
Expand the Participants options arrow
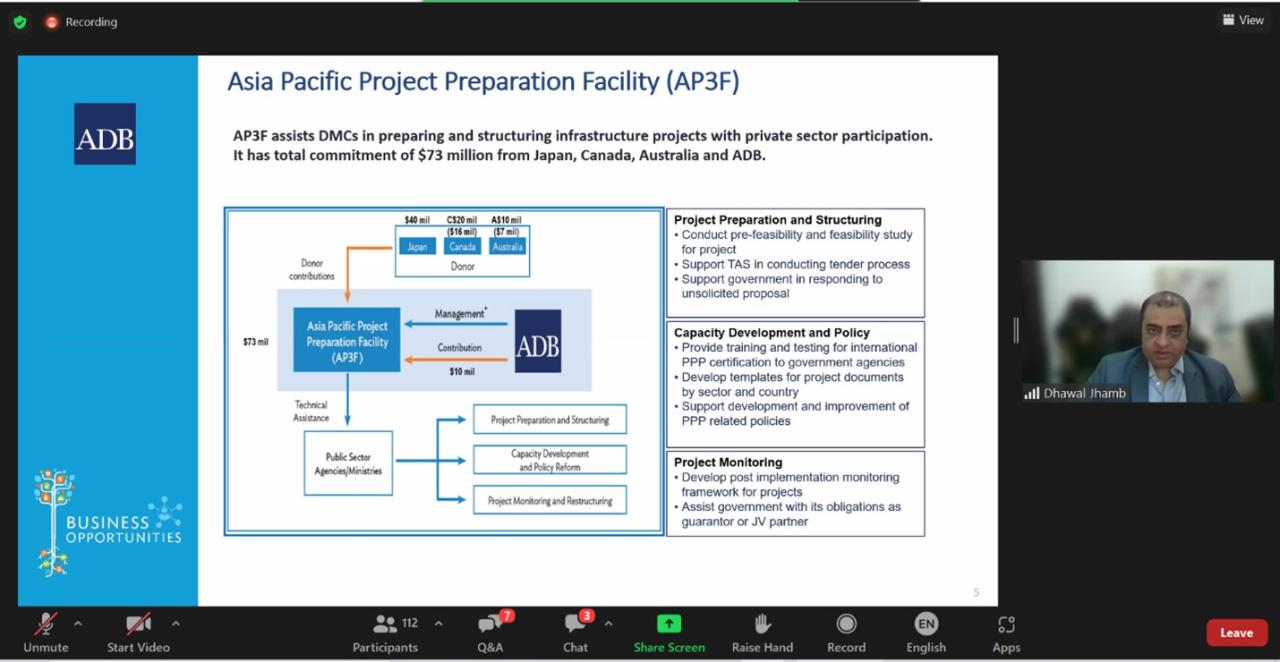438,624
